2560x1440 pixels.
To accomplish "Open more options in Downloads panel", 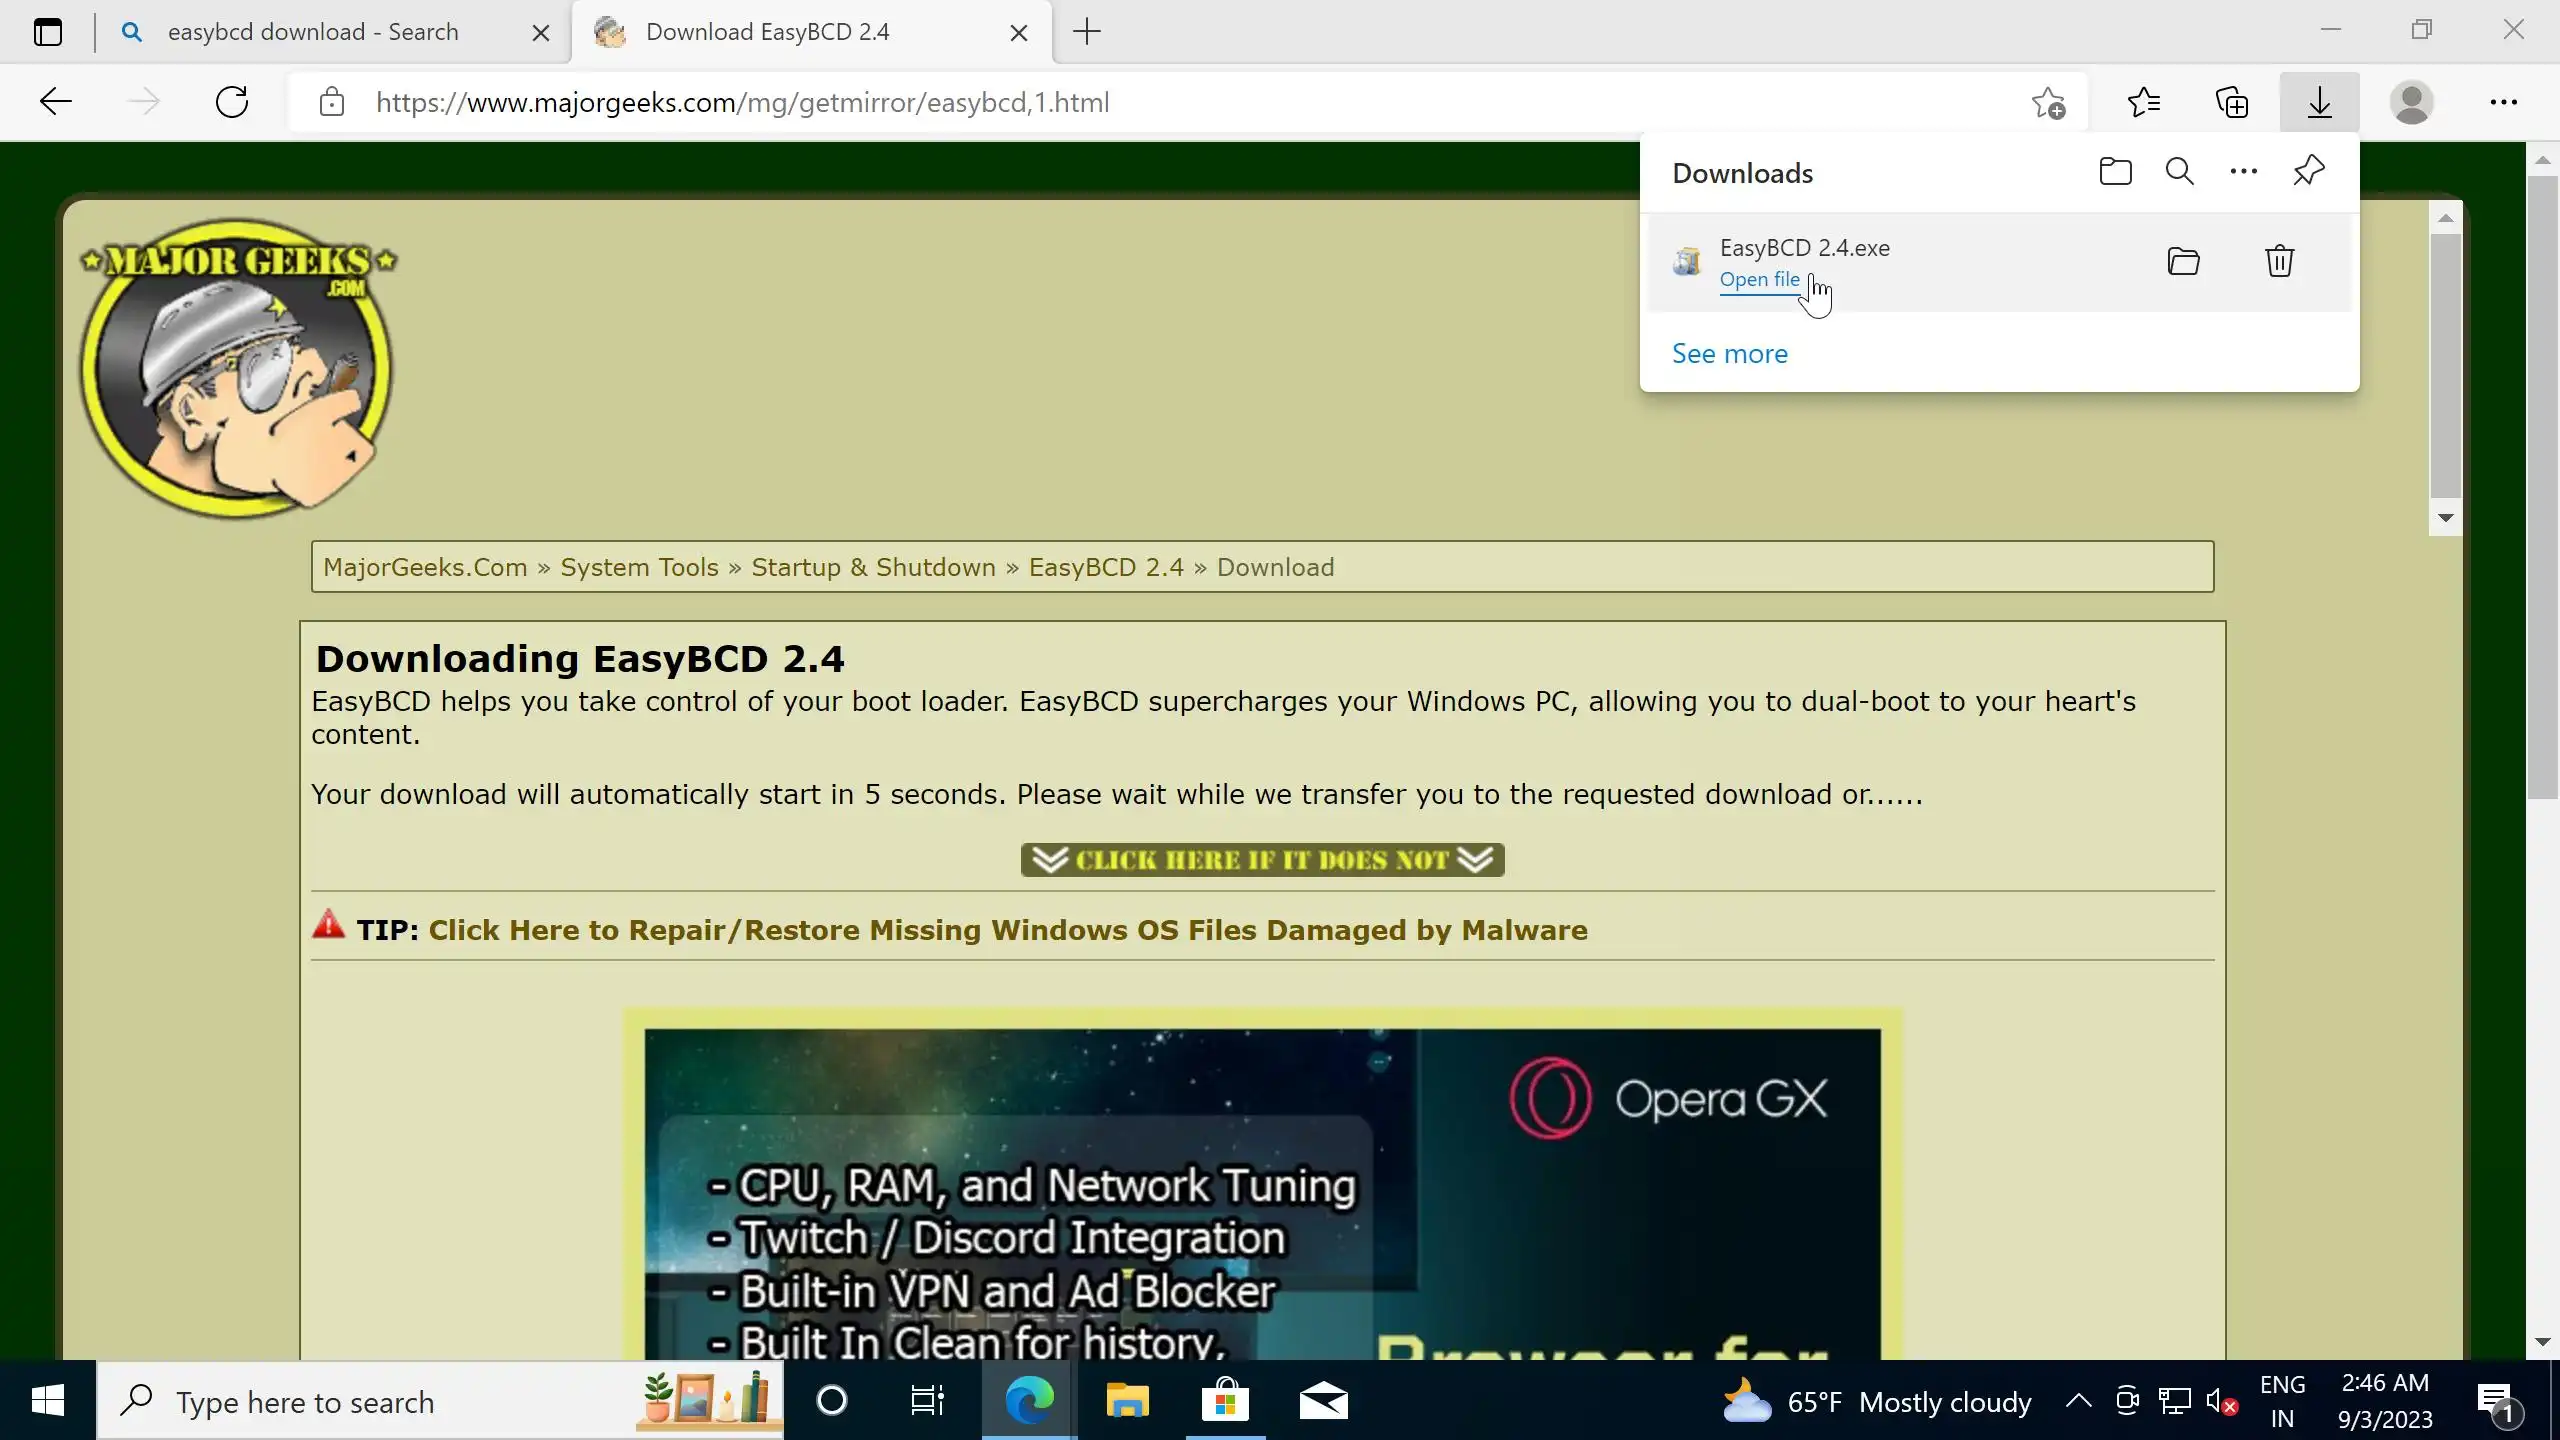I will pyautogui.click(x=2243, y=172).
